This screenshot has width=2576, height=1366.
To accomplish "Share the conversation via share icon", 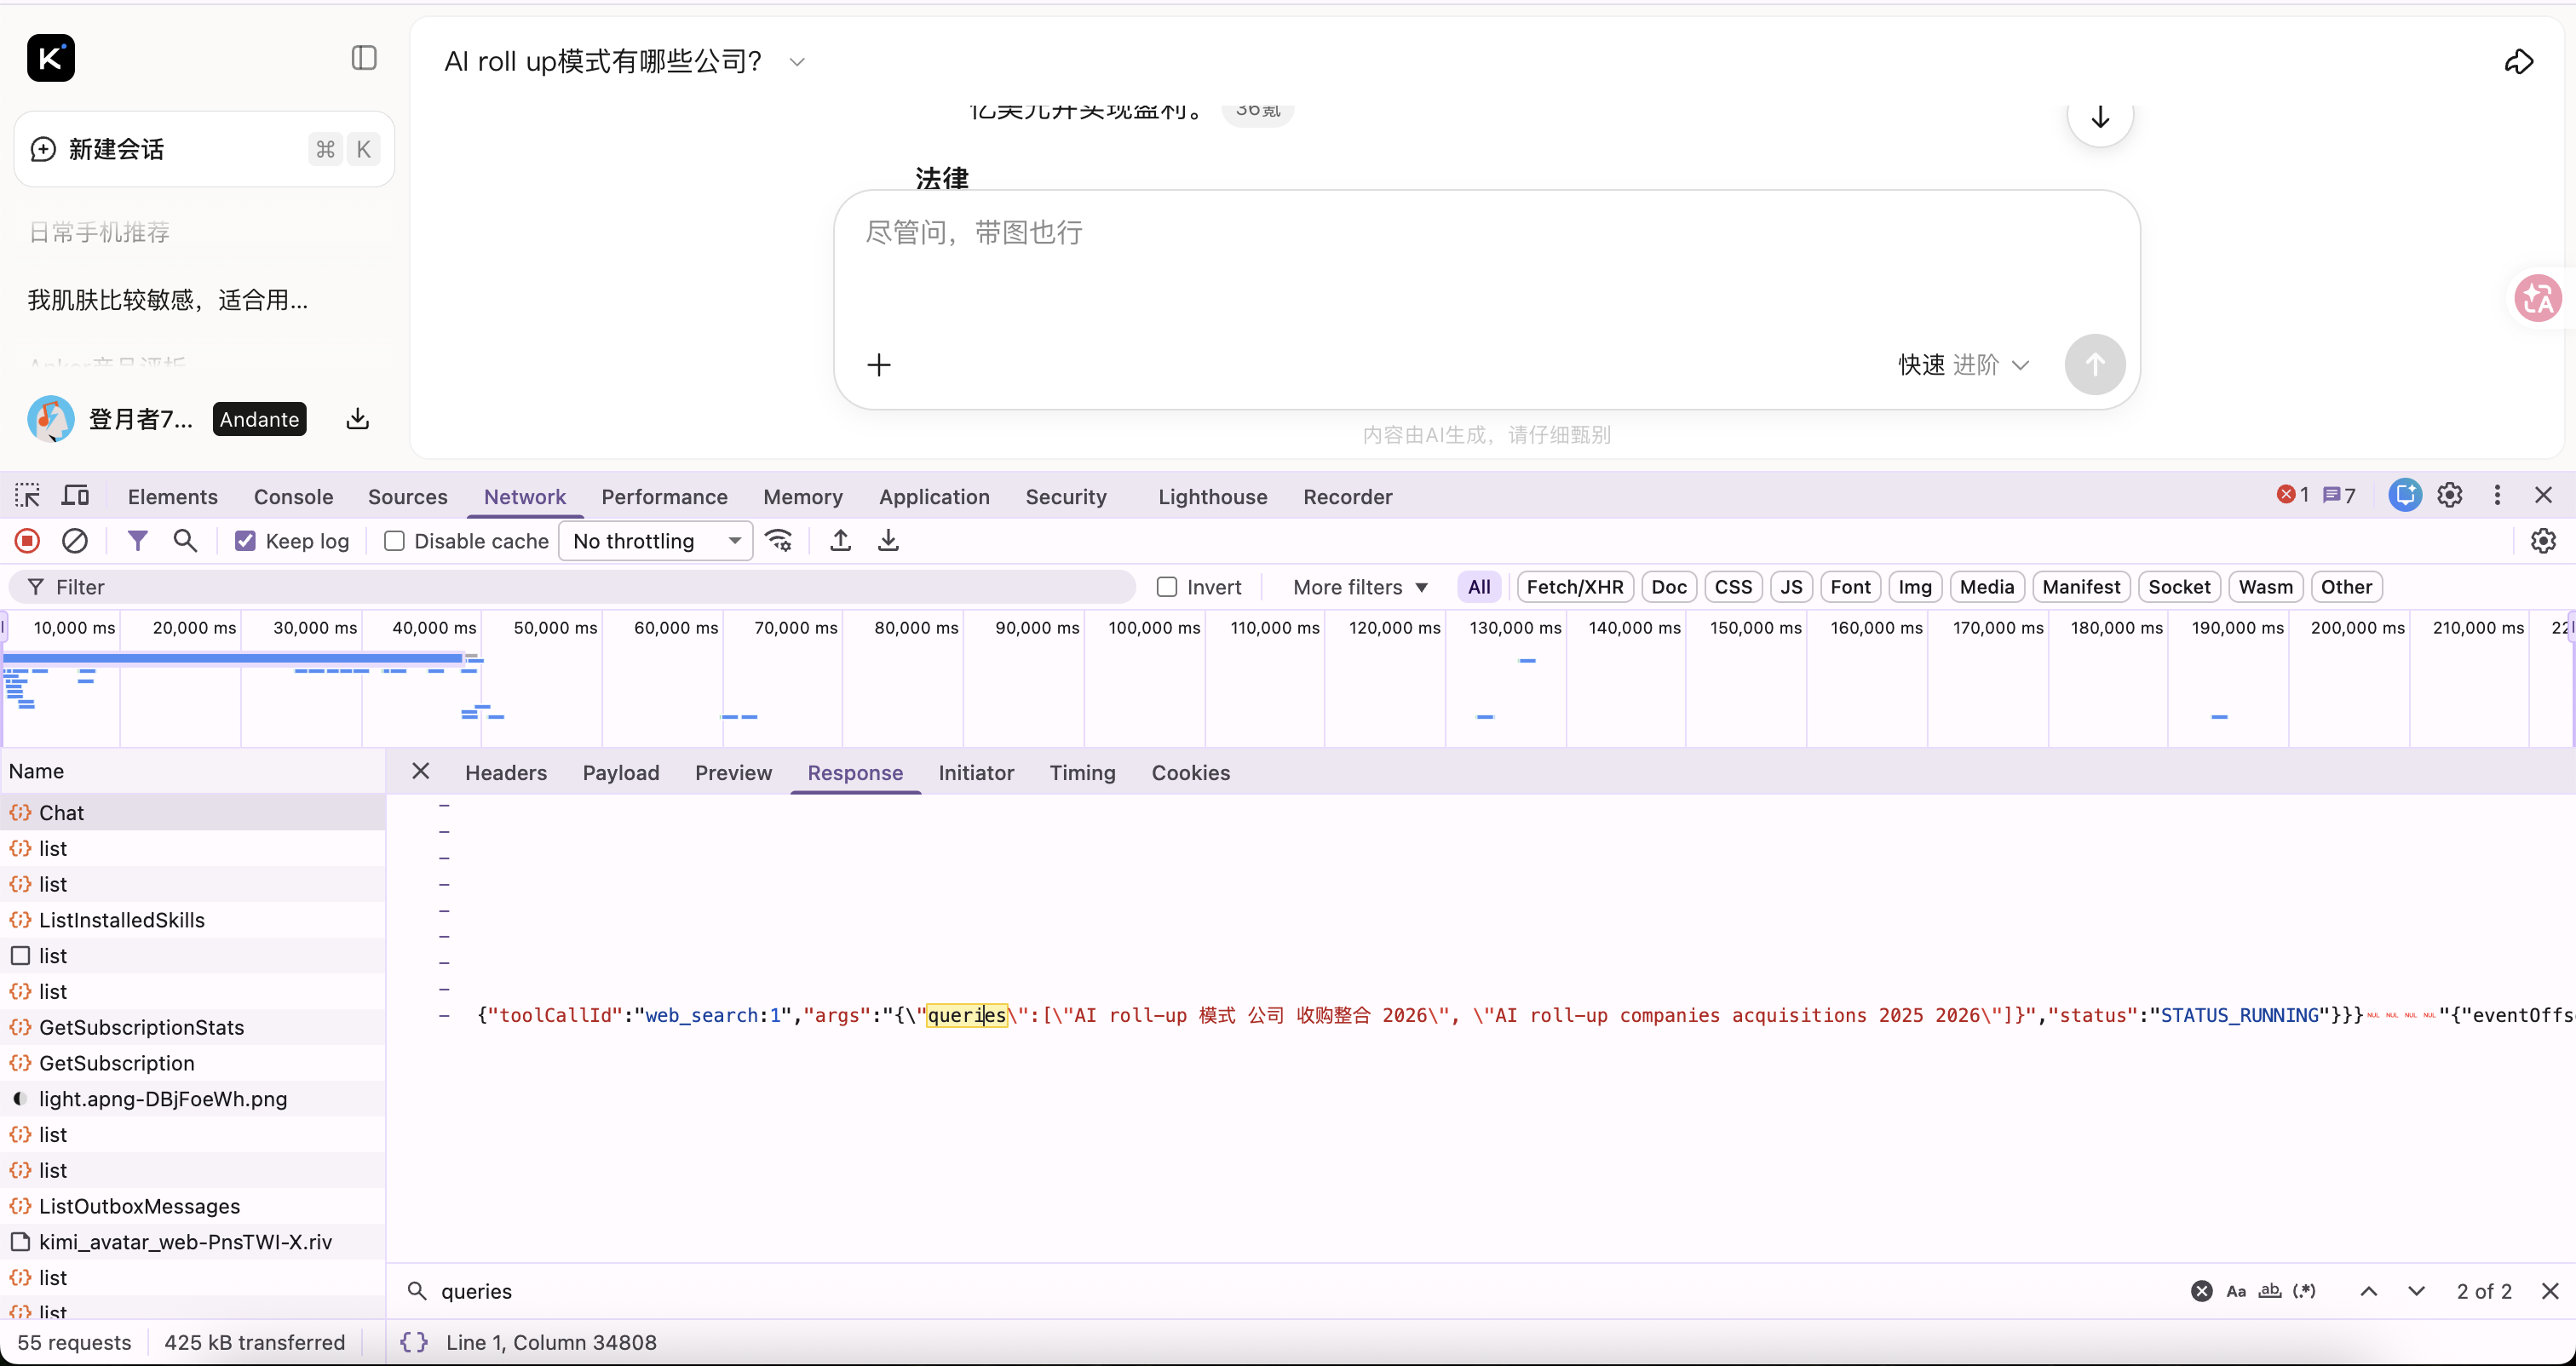I will pos(2518,62).
